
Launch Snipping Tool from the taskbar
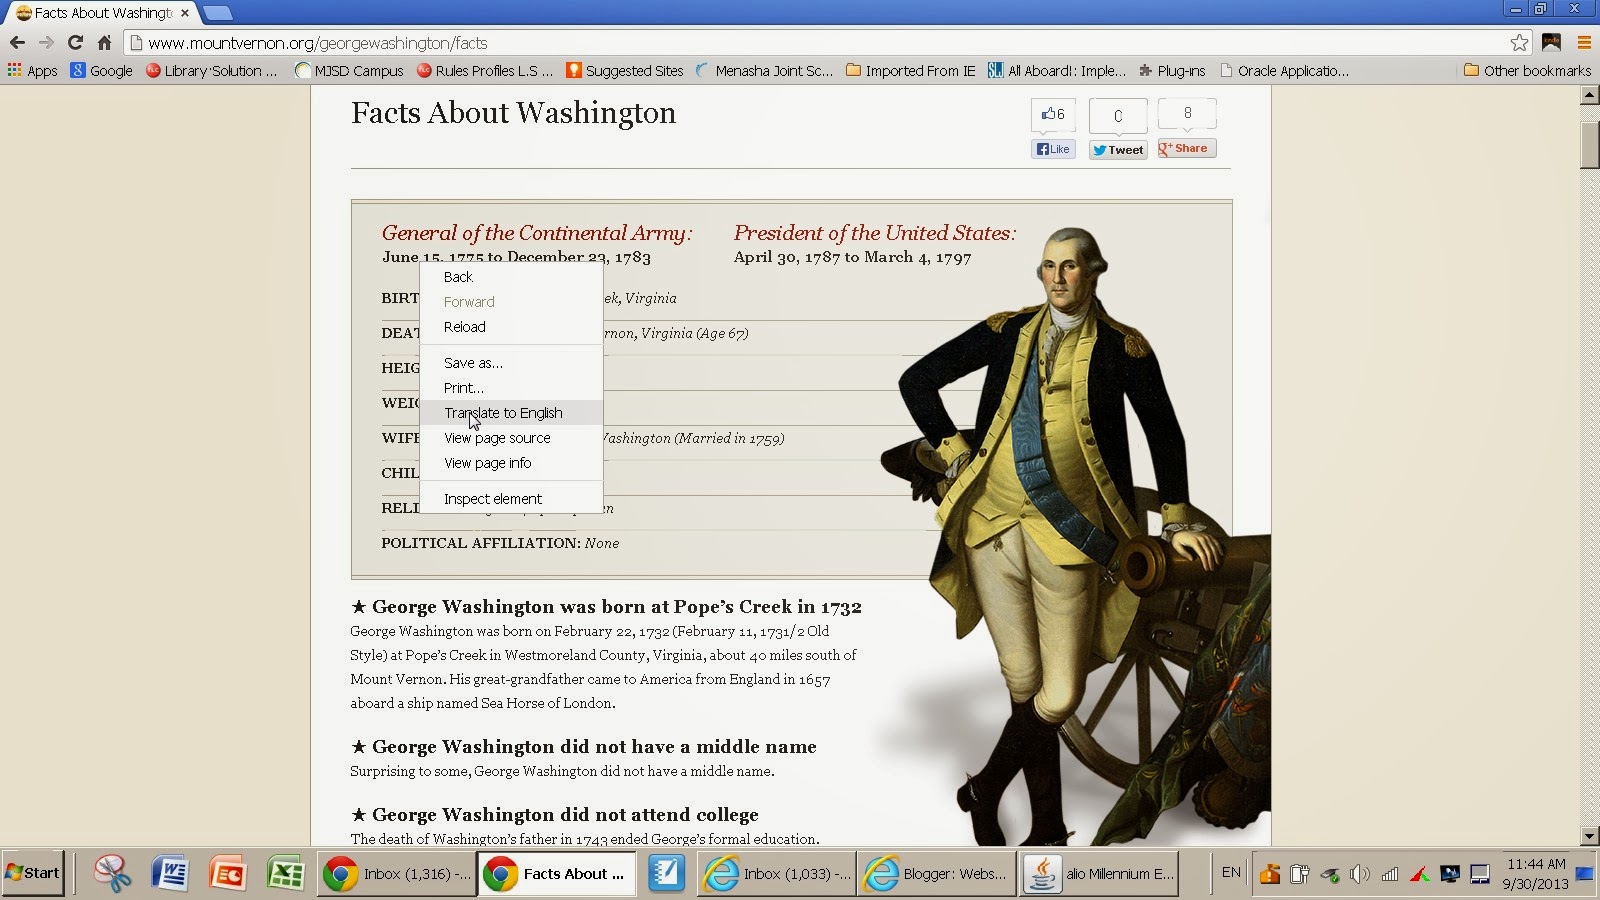coord(112,873)
